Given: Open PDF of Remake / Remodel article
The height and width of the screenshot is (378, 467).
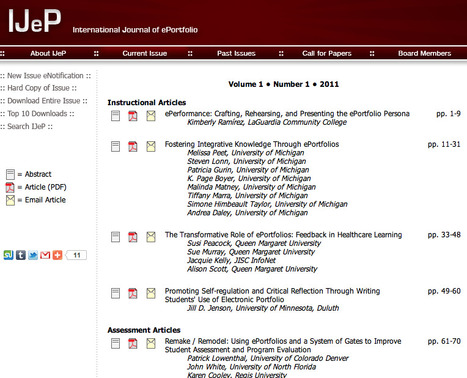Looking at the screenshot, I should click(133, 343).
